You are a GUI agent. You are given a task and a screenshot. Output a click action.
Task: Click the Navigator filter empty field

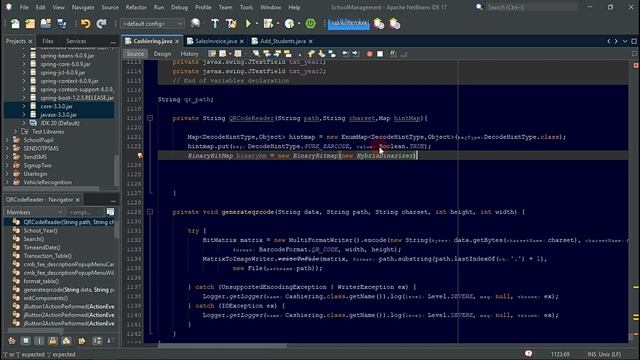tap(85, 212)
